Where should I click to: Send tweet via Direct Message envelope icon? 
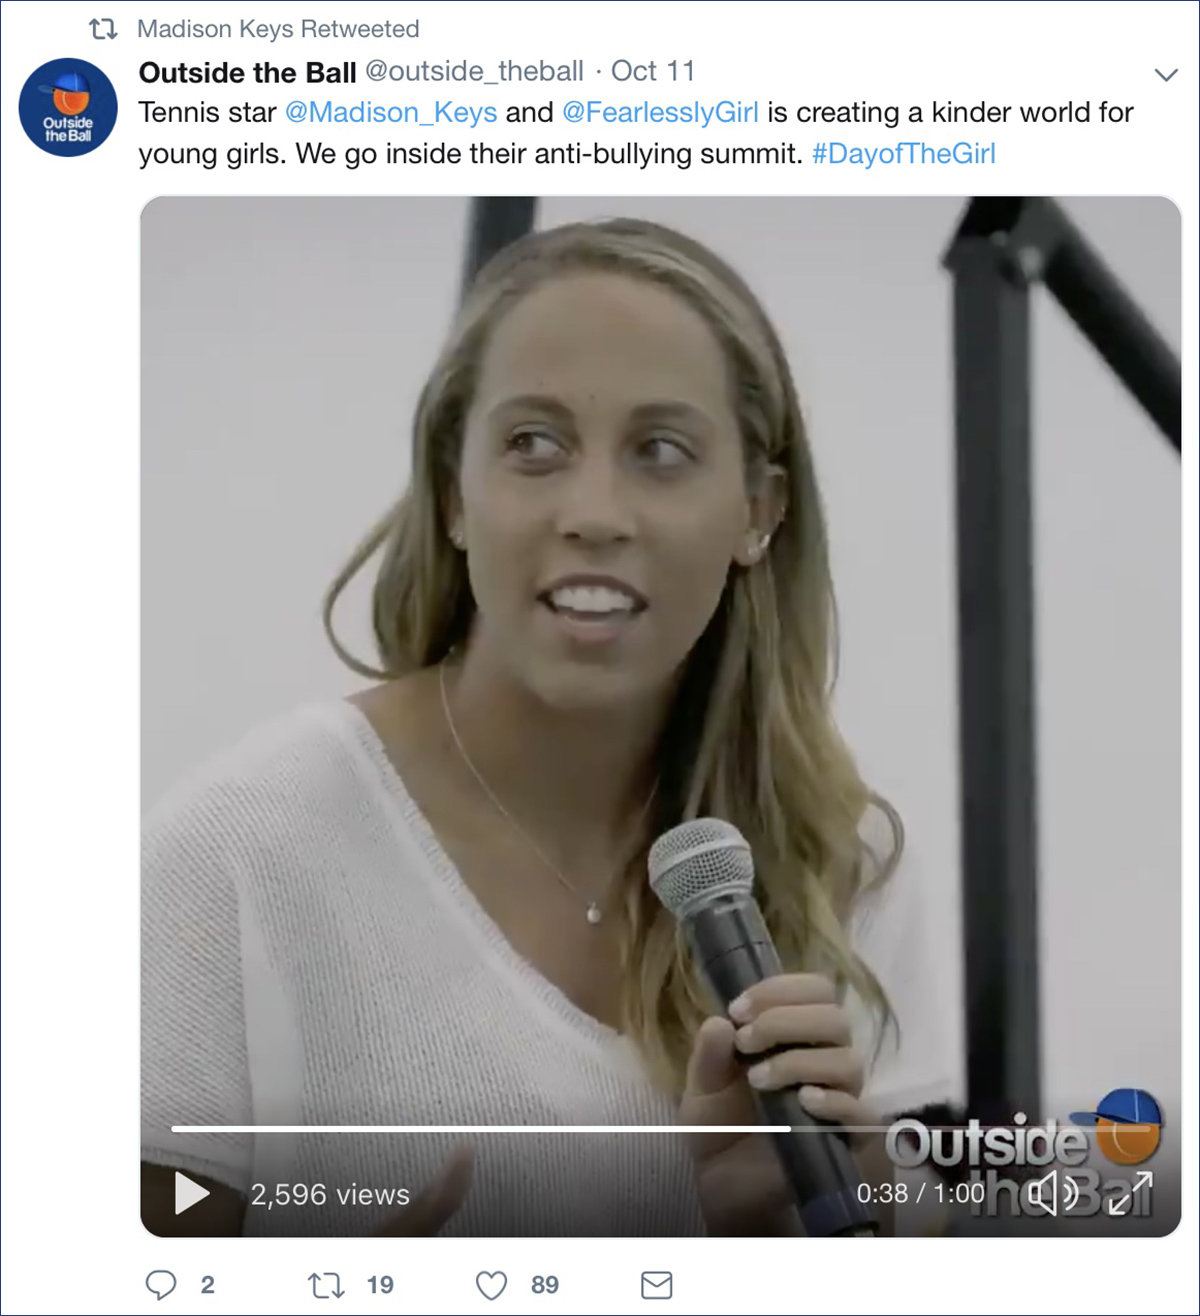coord(656,1285)
